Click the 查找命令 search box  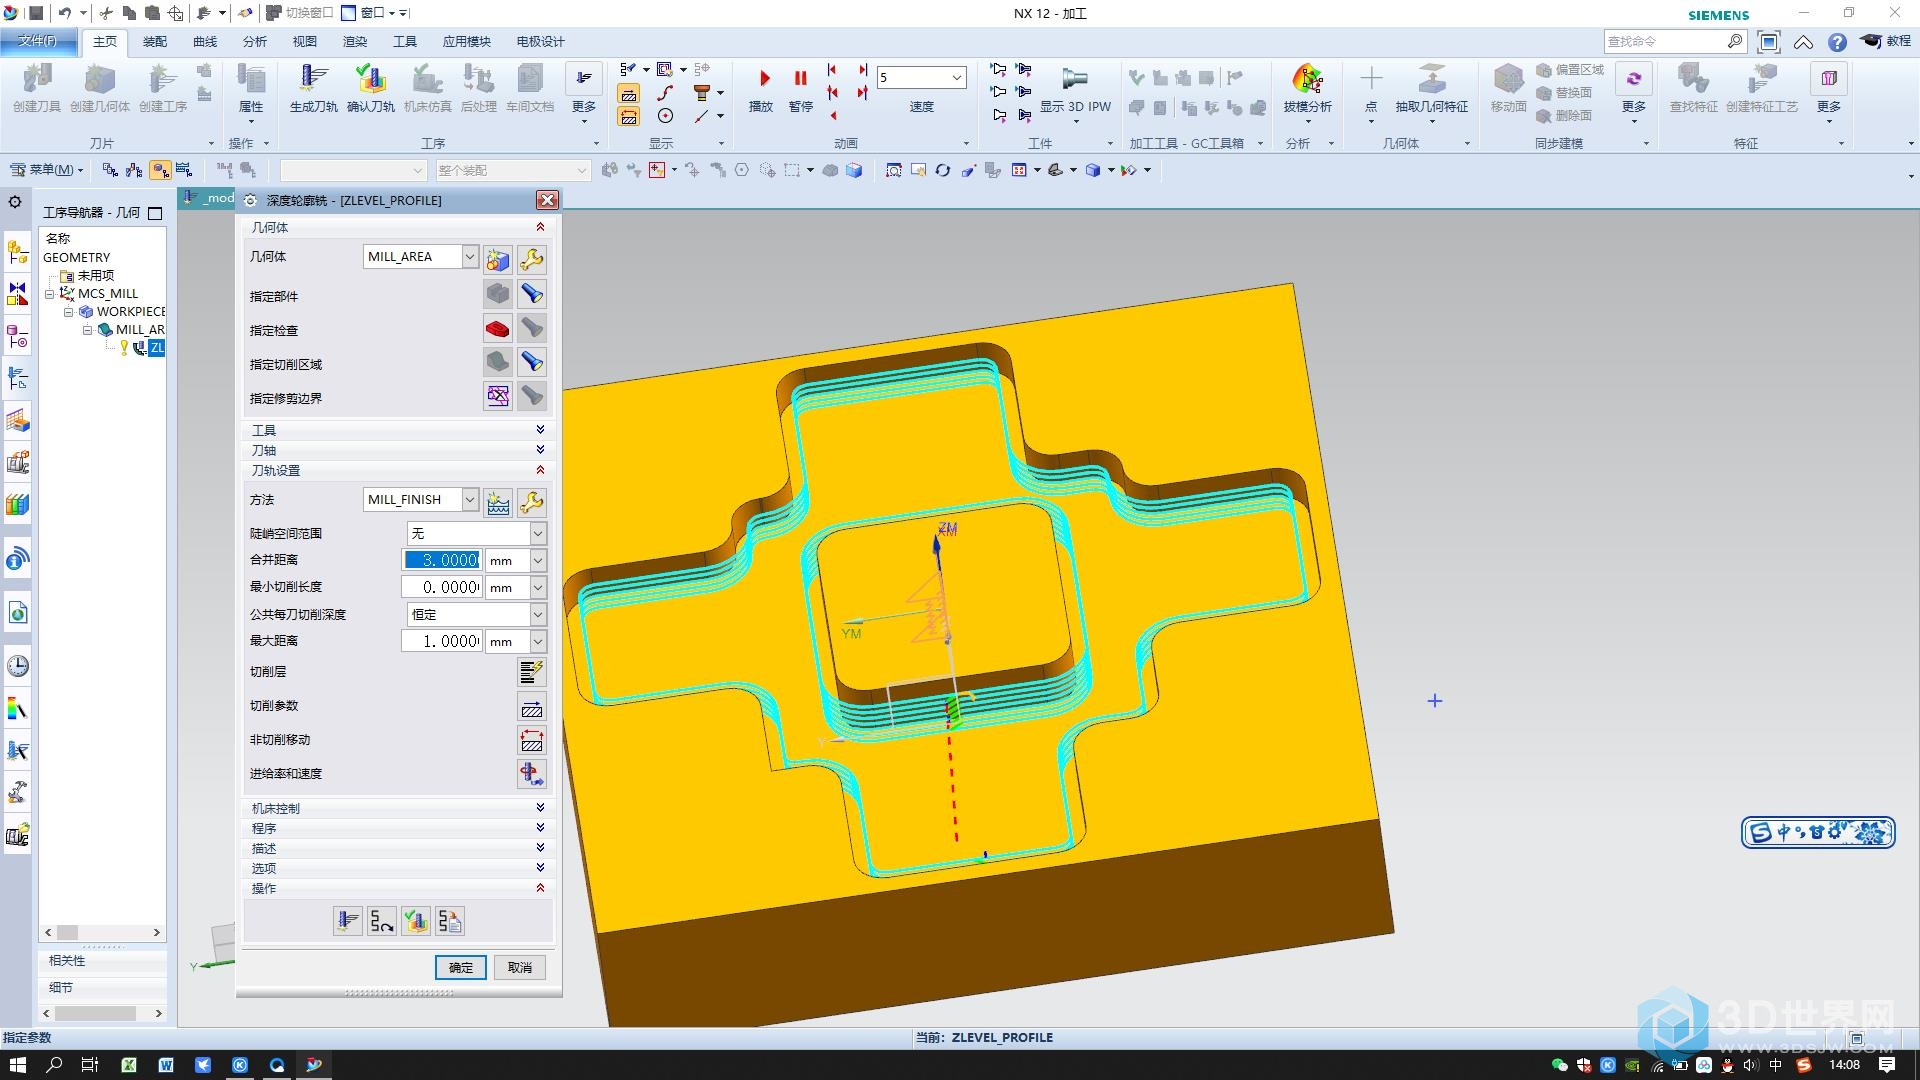tap(1664, 41)
